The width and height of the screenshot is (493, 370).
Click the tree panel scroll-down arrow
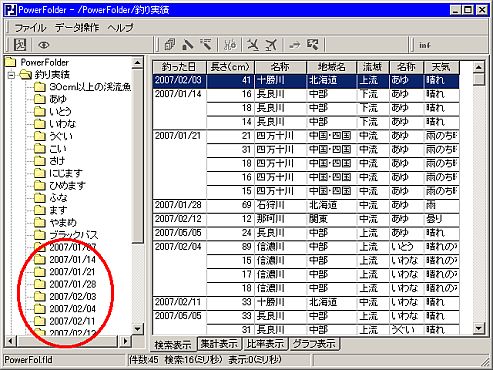138,329
